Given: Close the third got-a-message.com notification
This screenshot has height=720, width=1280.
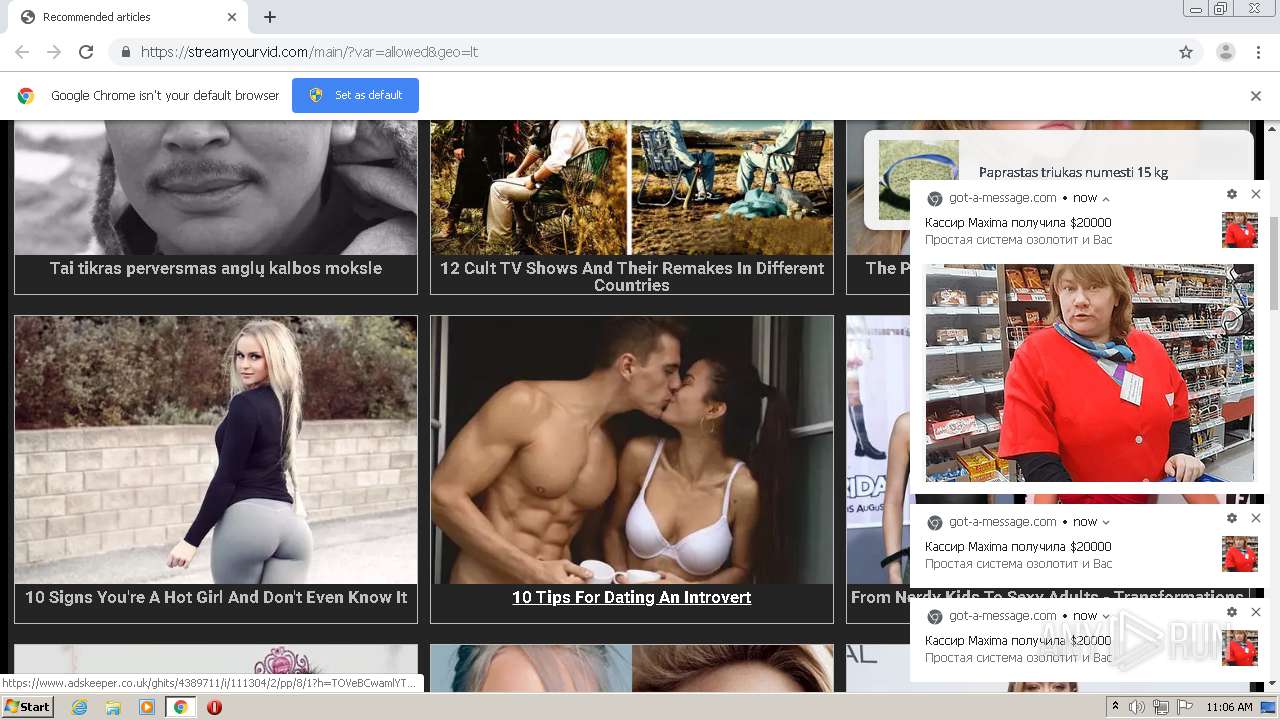Looking at the screenshot, I should 1256,612.
